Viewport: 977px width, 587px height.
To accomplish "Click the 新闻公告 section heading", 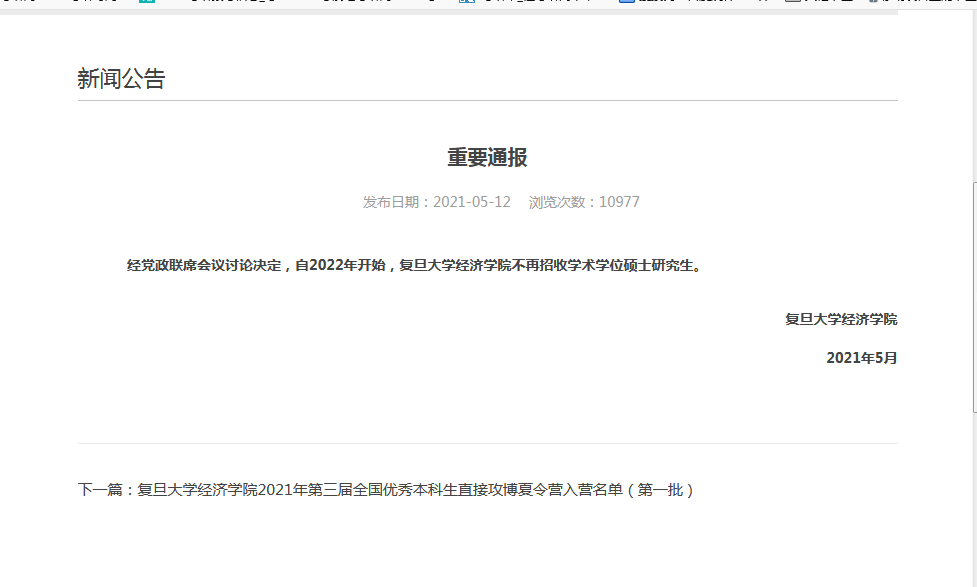I will coord(122,79).
